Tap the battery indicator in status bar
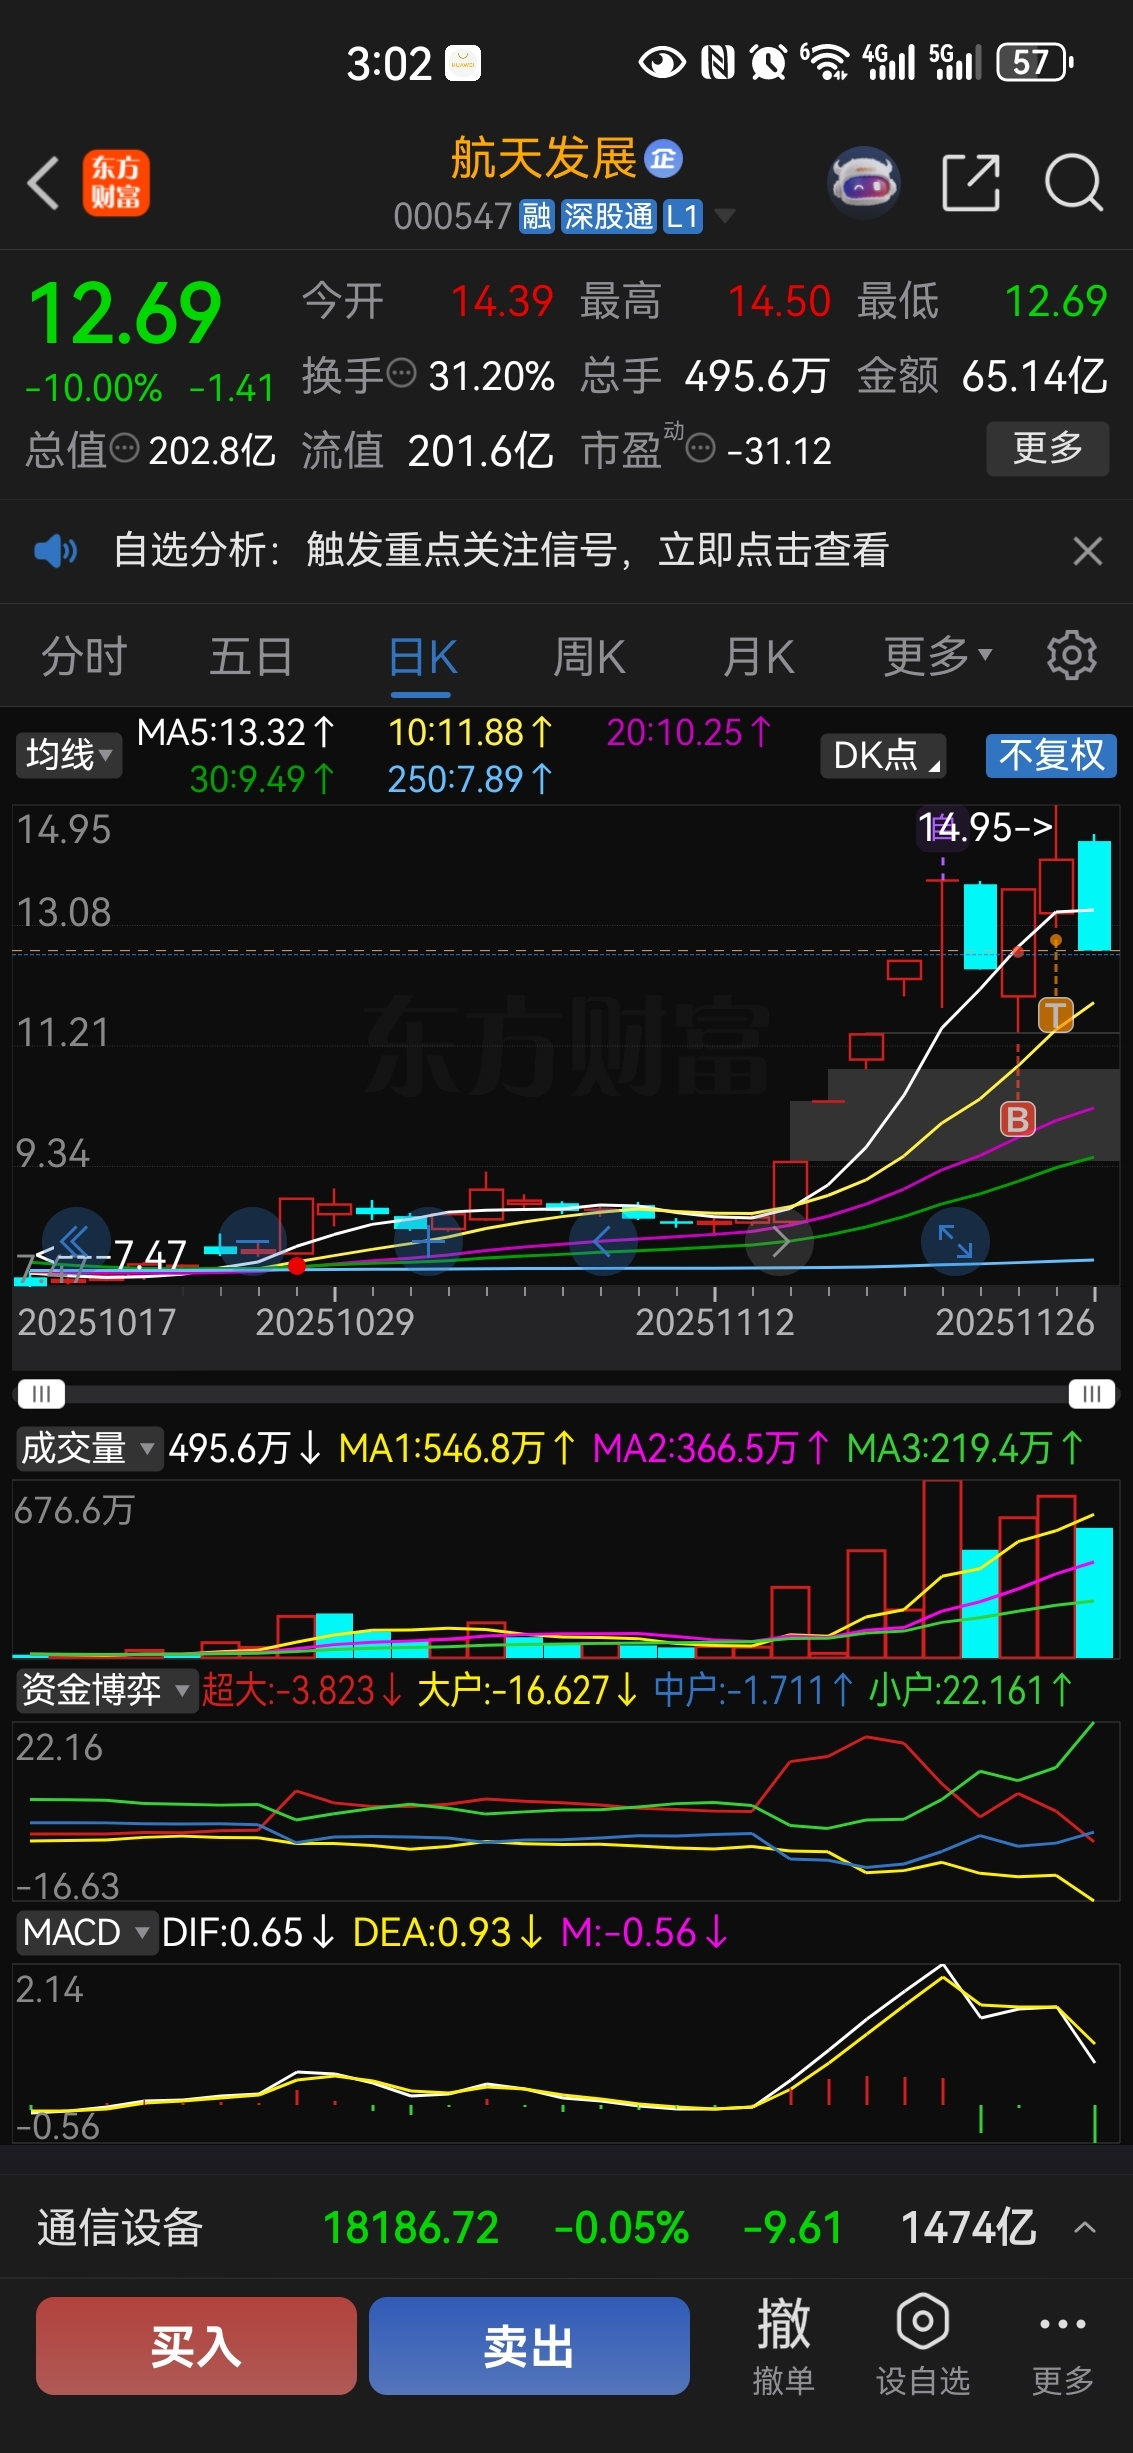Image resolution: width=1133 pixels, height=2453 pixels. (x=1035, y=62)
